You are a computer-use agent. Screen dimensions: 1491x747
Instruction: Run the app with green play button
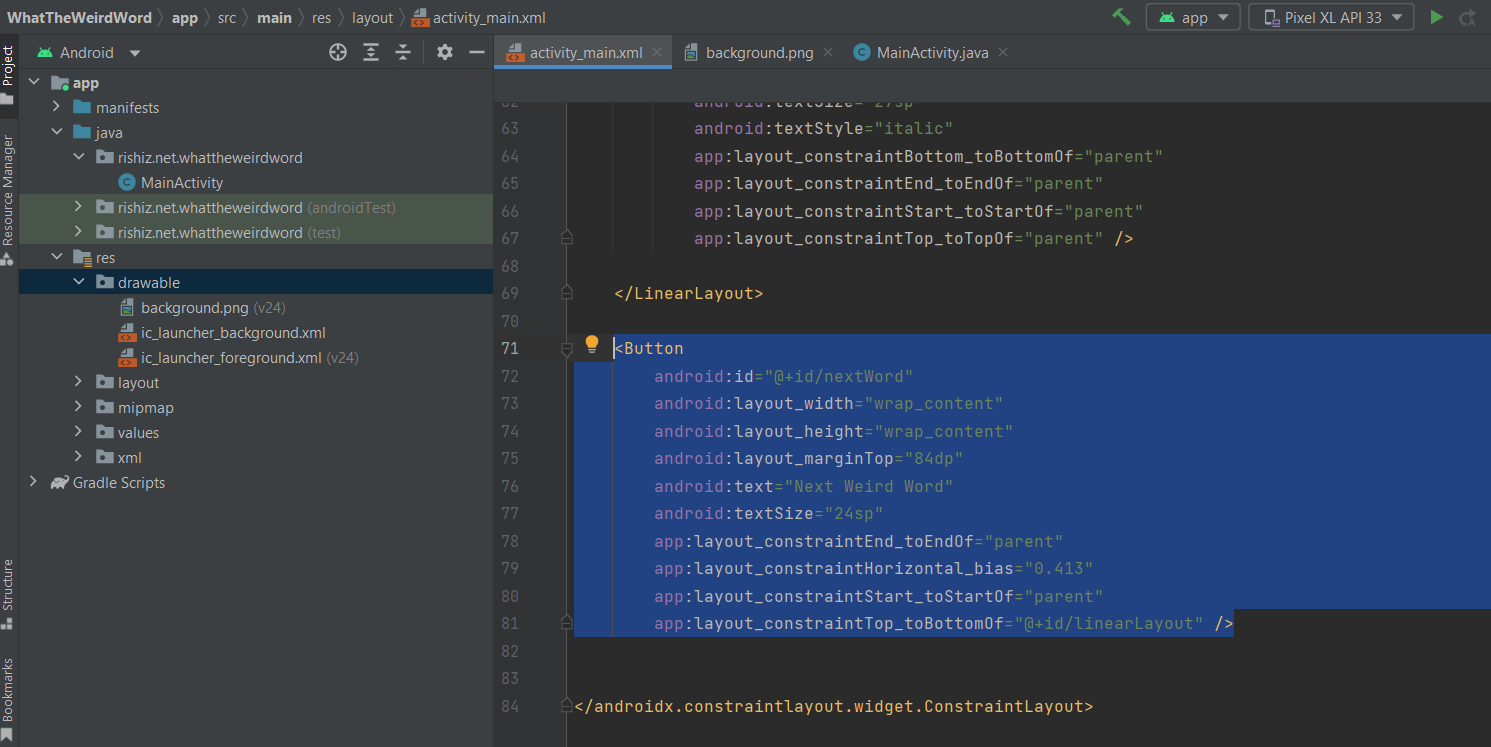[1437, 17]
